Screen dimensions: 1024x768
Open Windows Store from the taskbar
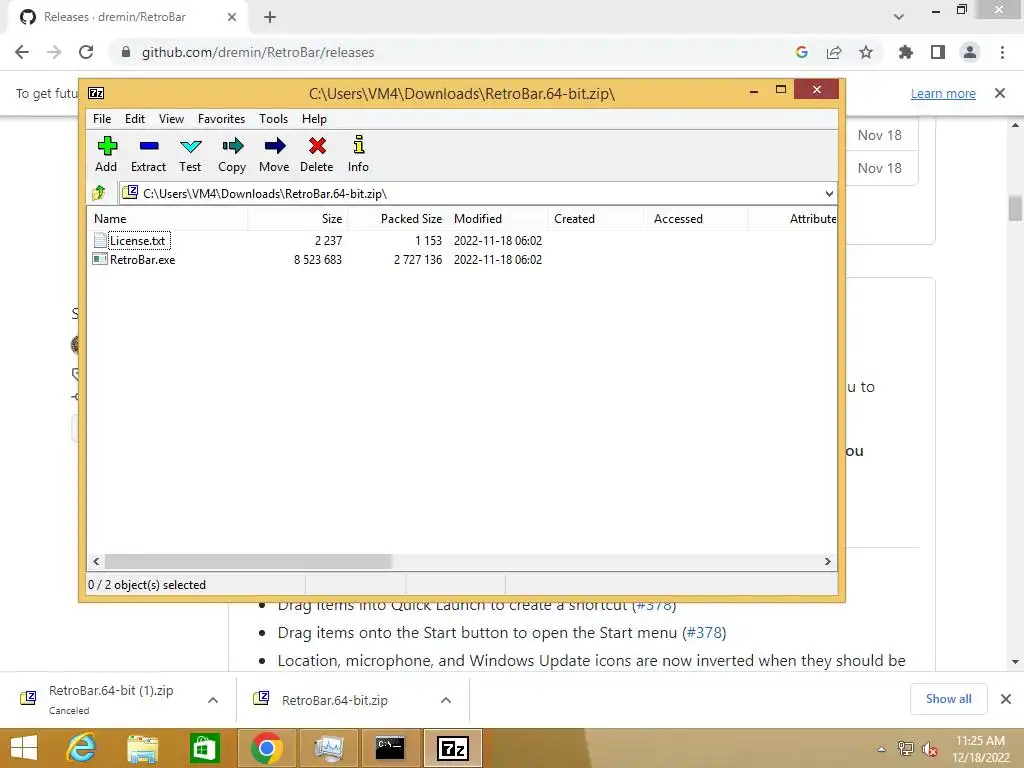click(x=204, y=748)
